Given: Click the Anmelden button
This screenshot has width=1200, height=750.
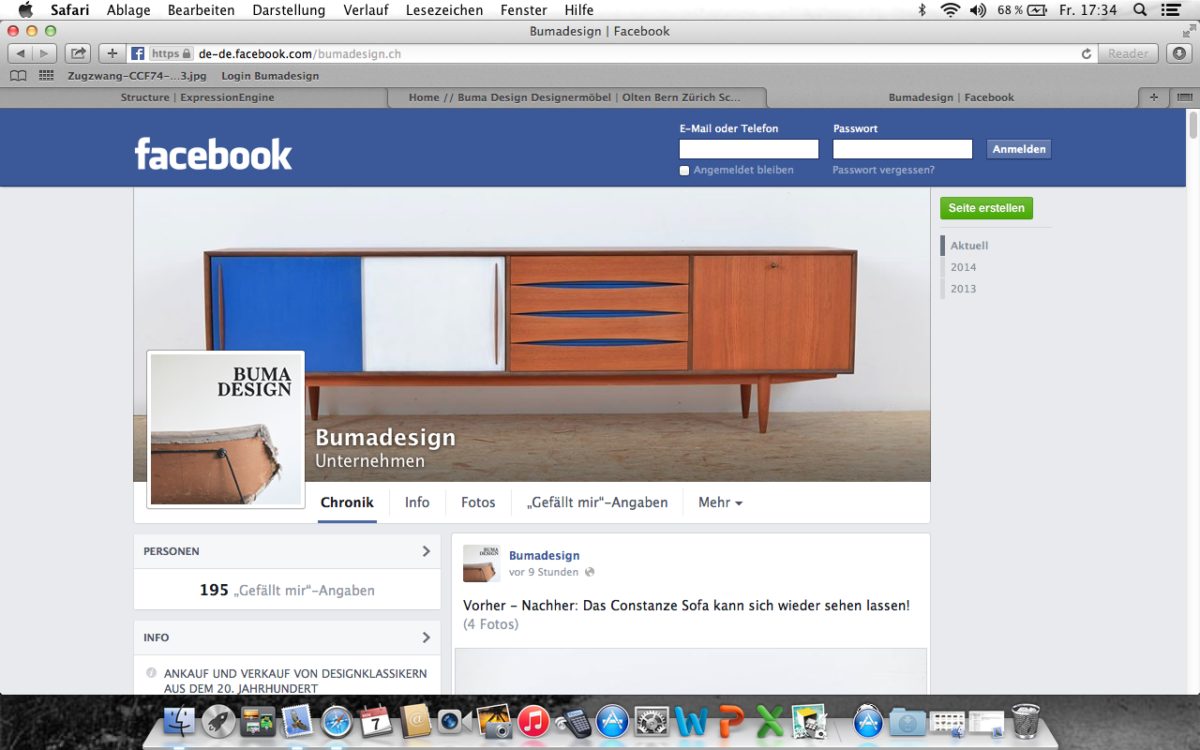Looking at the screenshot, I should coord(1019,149).
